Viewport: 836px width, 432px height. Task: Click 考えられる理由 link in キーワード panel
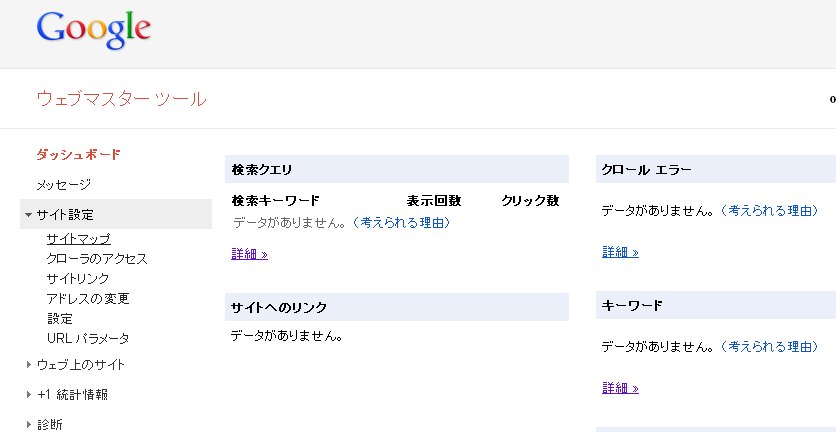pos(770,346)
